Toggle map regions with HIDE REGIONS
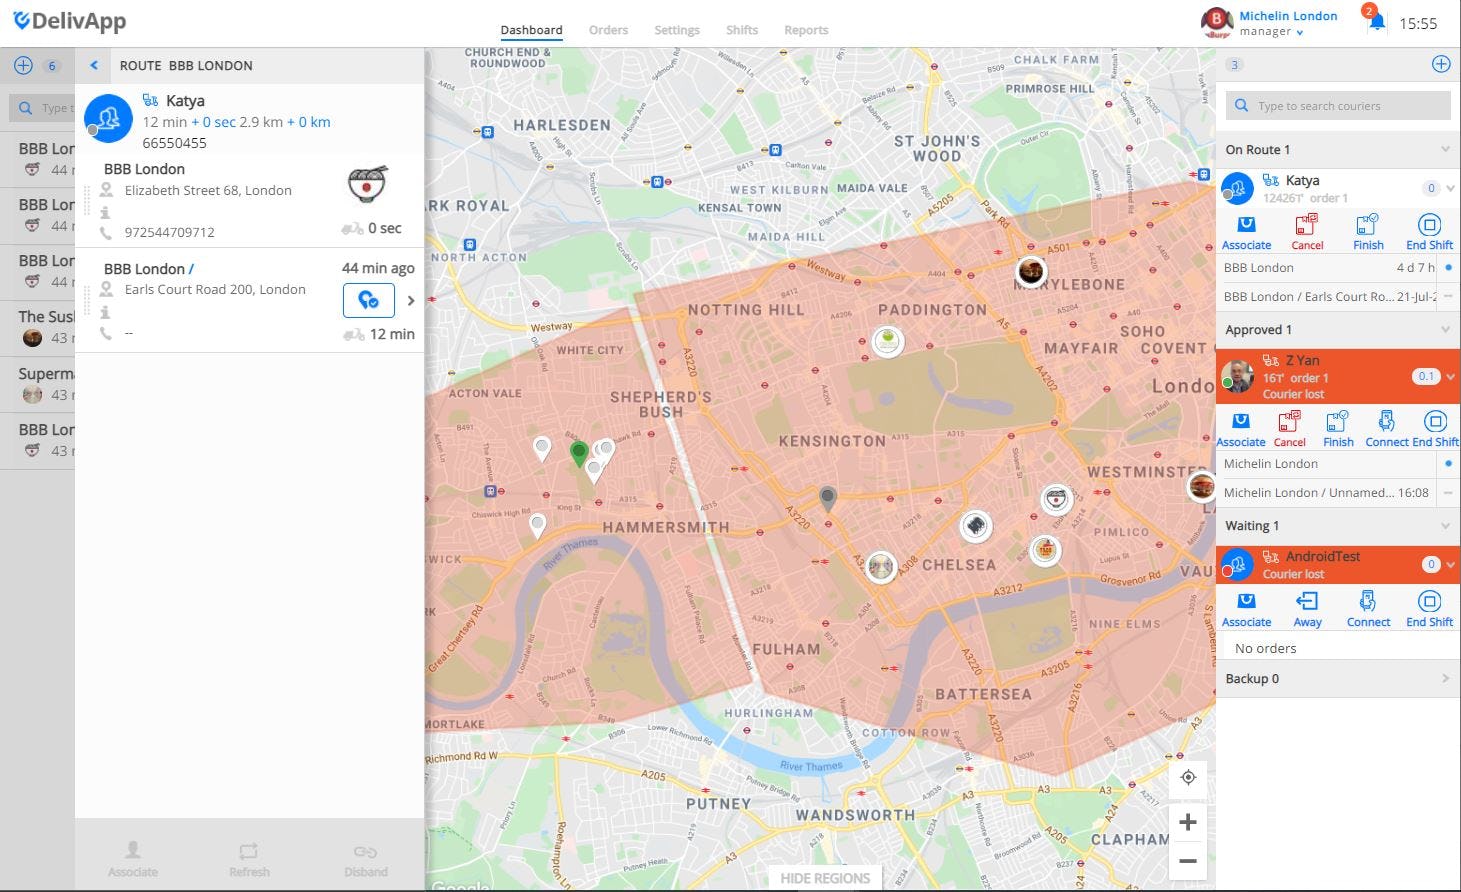 [825, 878]
